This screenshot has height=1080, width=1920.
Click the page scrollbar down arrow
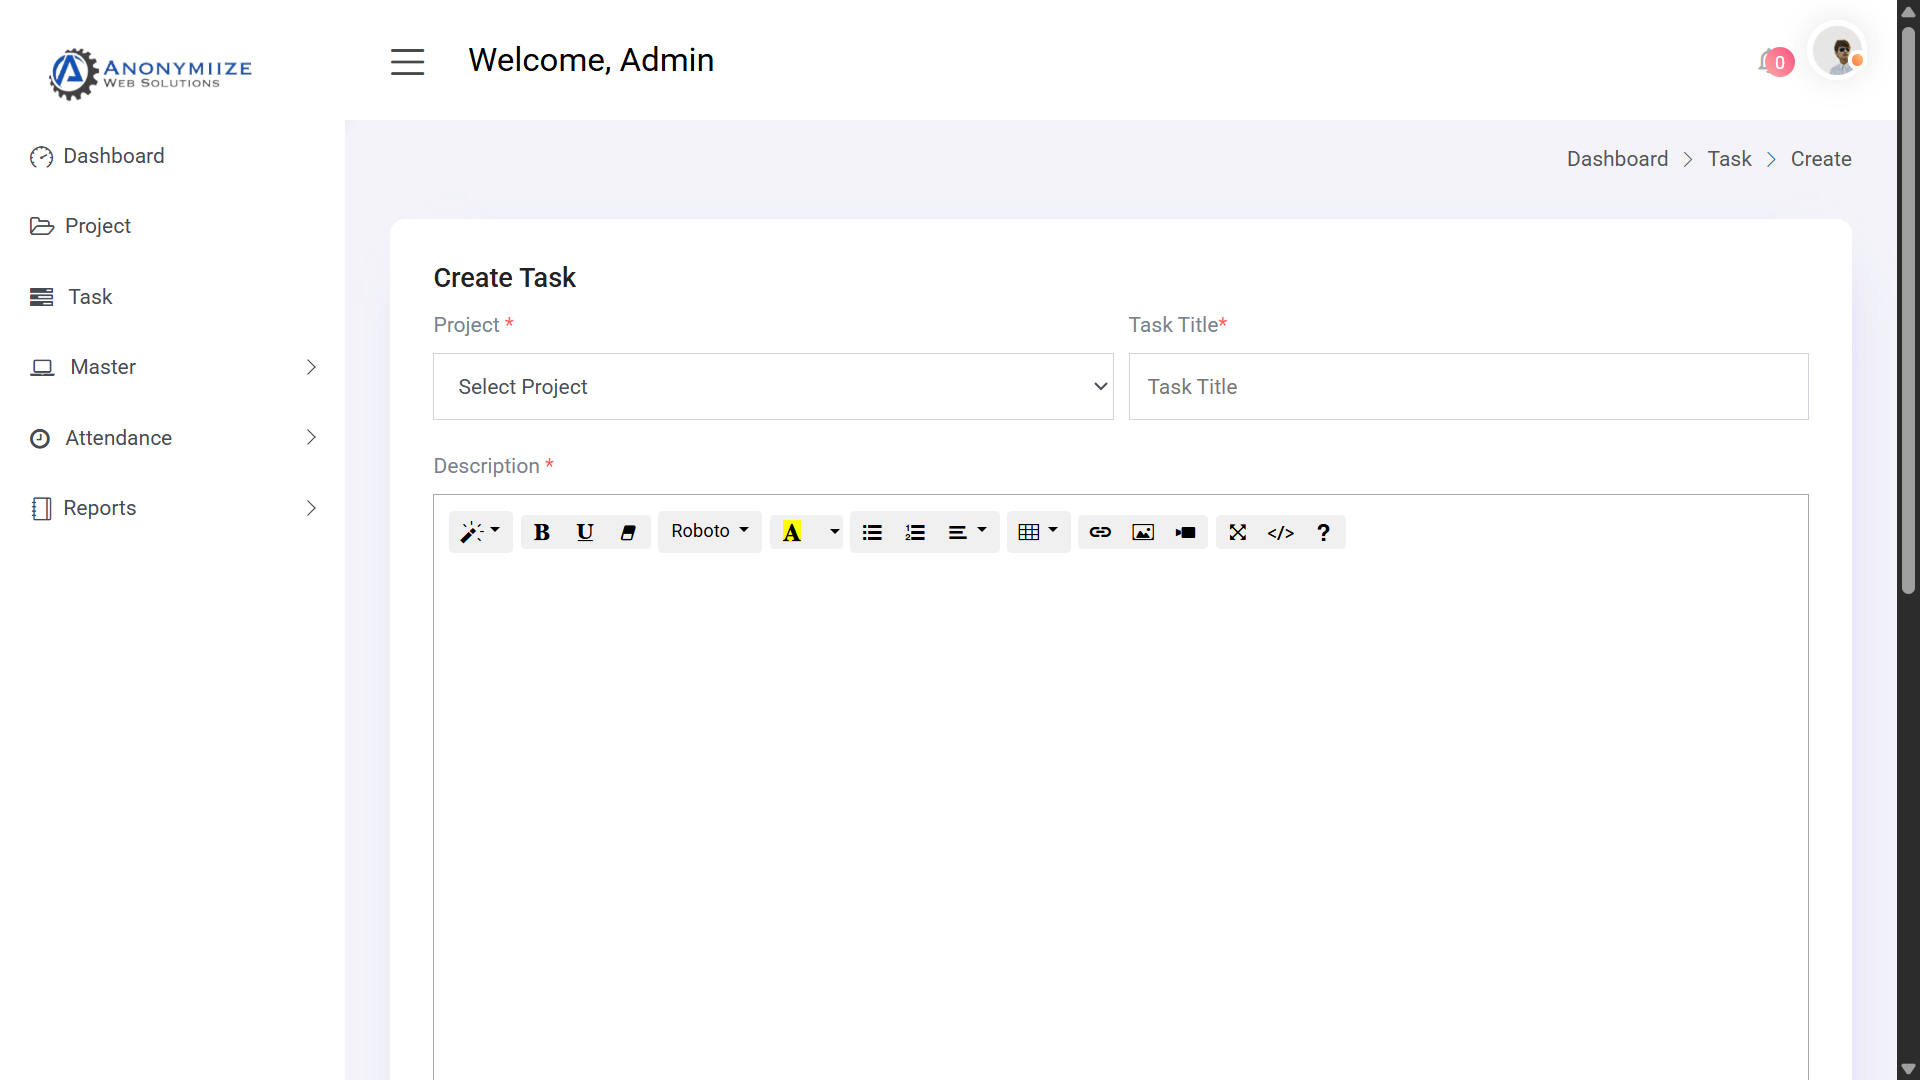(1908, 1069)
